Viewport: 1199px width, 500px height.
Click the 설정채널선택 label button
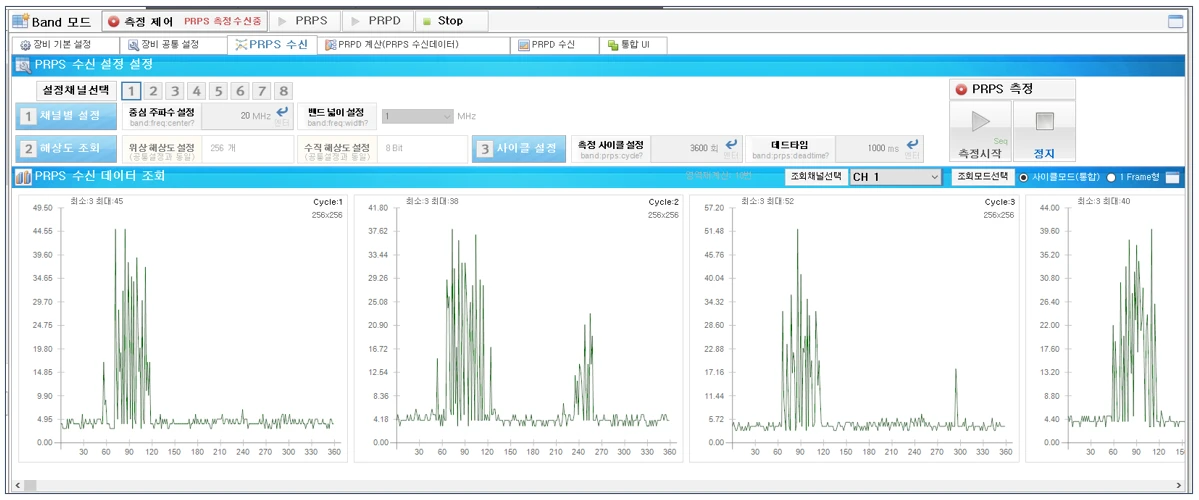(77, 91)
